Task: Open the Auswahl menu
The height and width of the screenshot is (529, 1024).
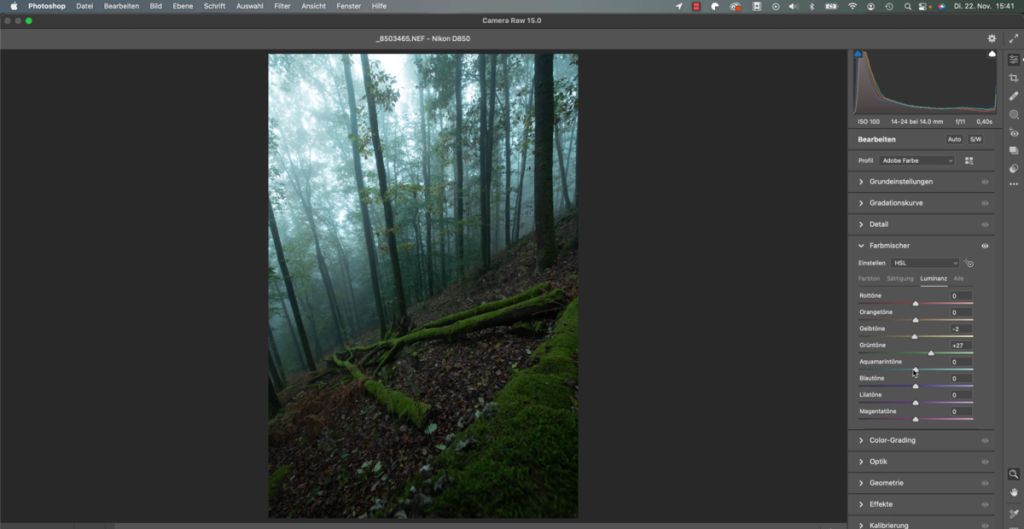Action: coord(249,6)
